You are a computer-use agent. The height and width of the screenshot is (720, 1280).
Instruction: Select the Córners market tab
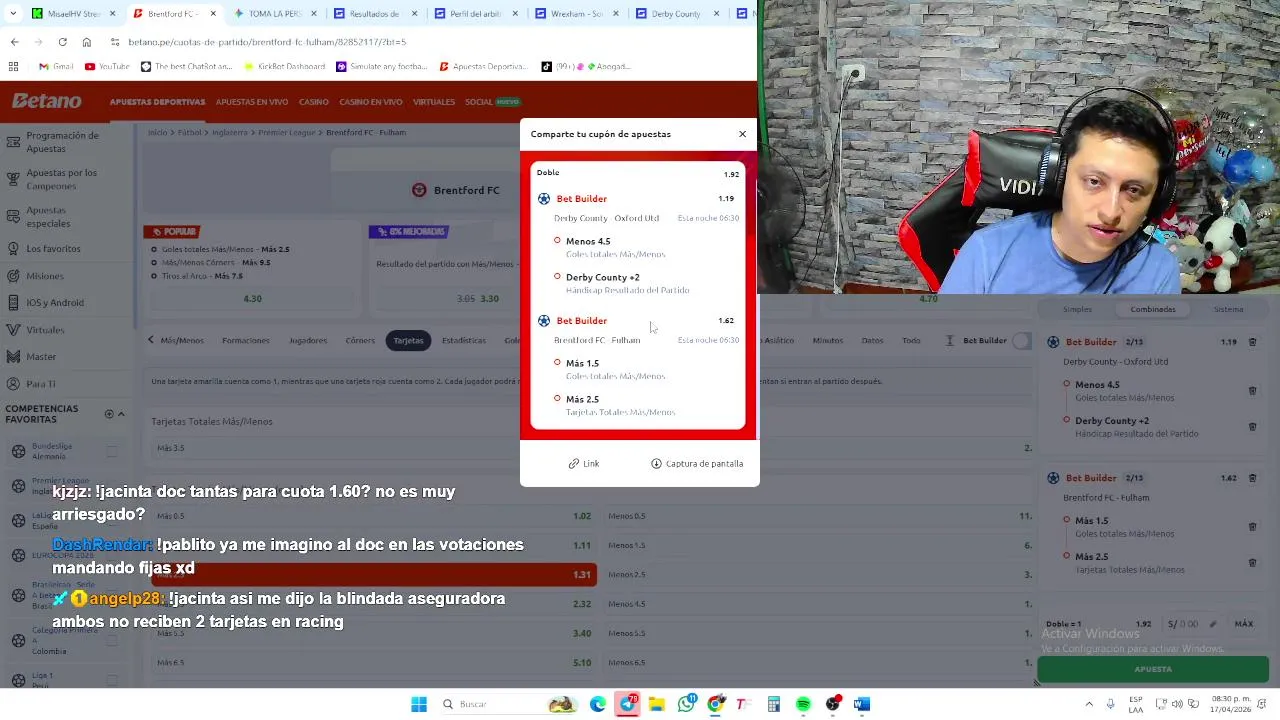[360, 341]
